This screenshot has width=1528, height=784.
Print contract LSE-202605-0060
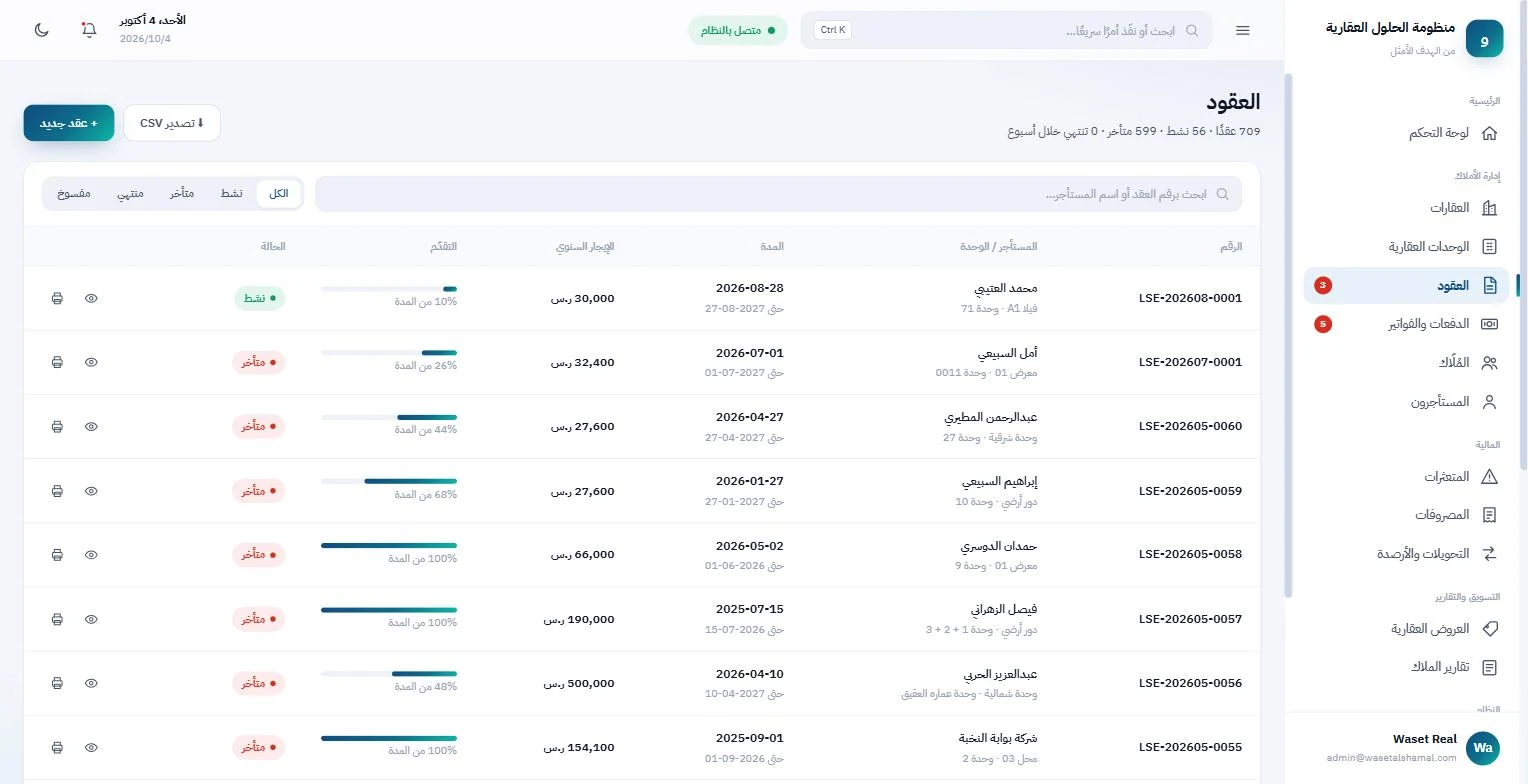tap(57, 426)
